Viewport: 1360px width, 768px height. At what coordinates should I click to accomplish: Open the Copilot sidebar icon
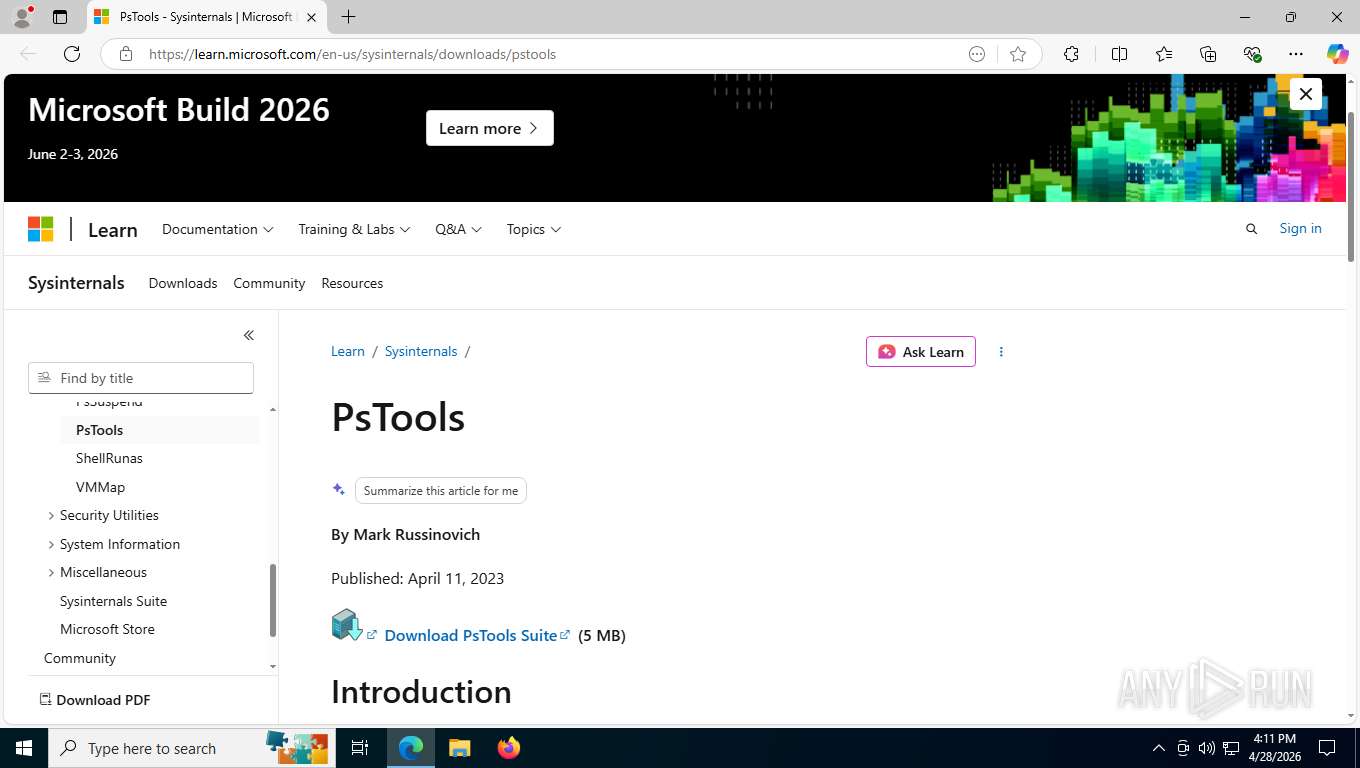[x=1337, y=54]
